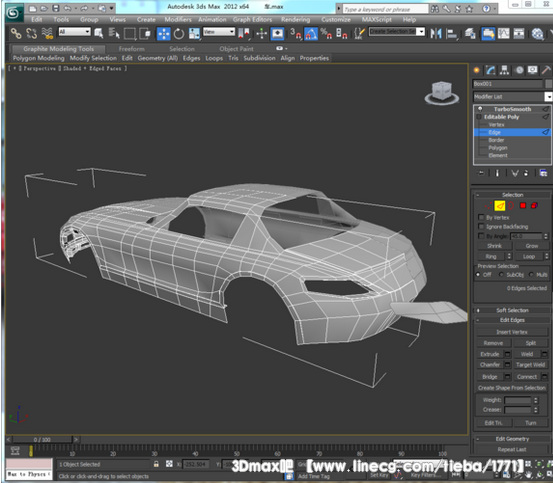Screen dimensions: 553x483
Task: Select the SubObj preview selection radio
Action: [x=501, y=274]
